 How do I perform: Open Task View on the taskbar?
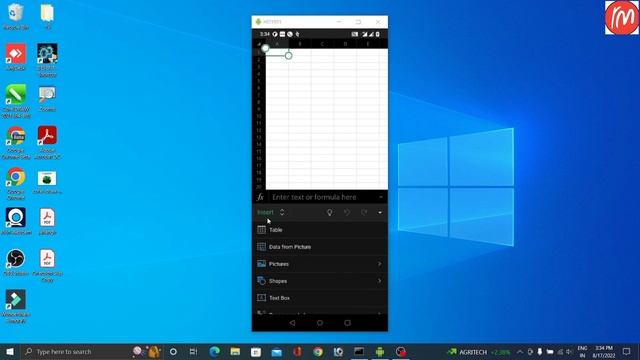pyautogui.click(x=193, y=351)
